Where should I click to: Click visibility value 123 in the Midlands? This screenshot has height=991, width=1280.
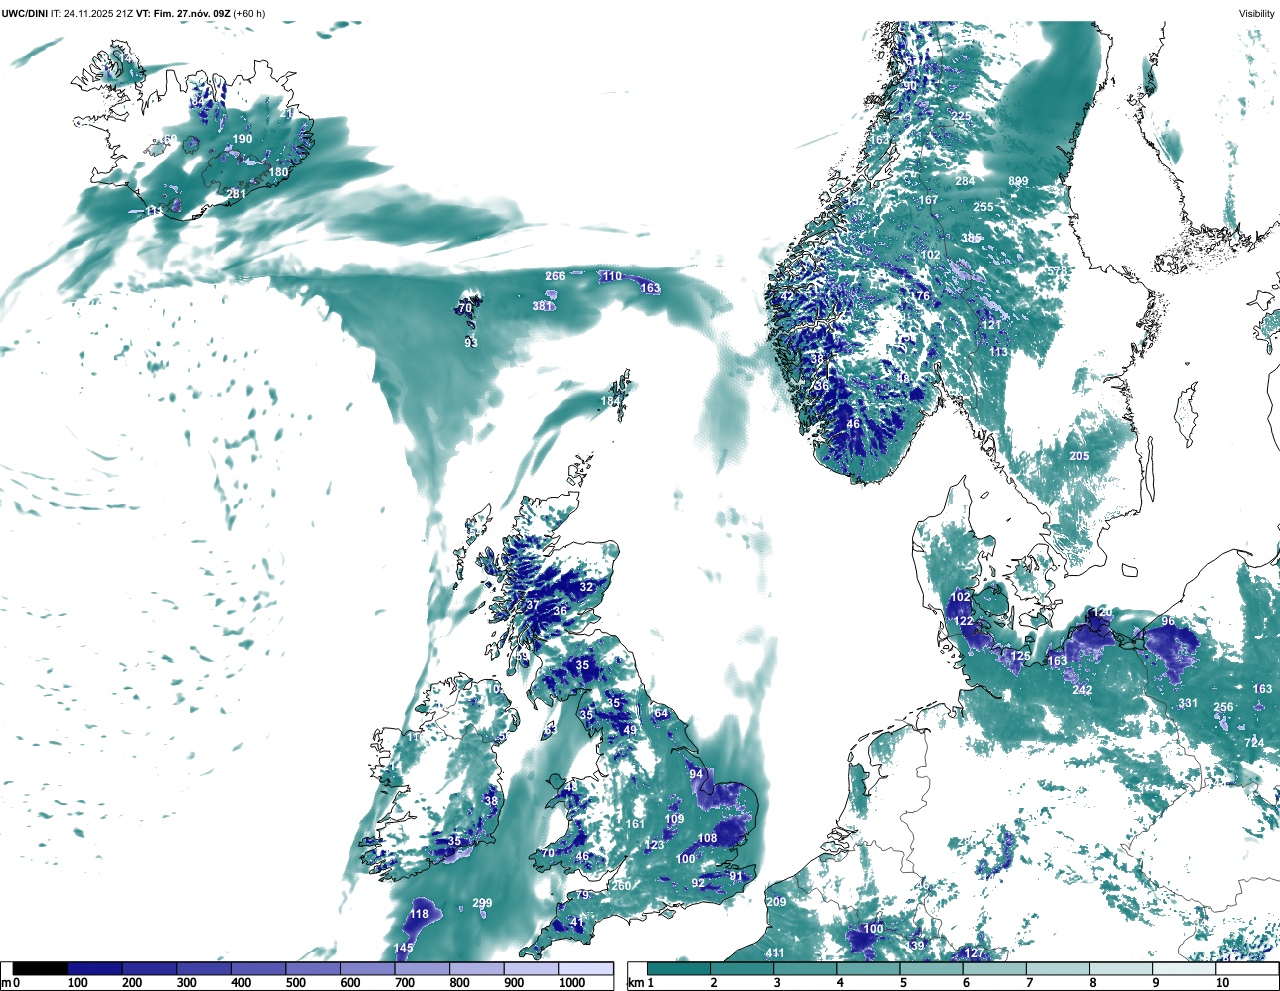(x=654, y=845)
